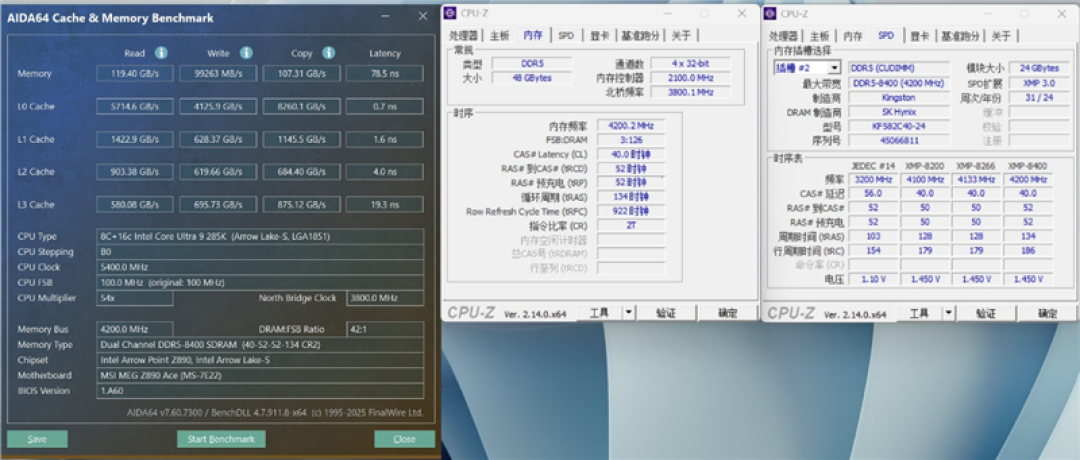Click the Memory Write value 99263 MB/s
Image resolution: width=1080 pixels, height=460 pixels.
pyautogui.click(x=218, y=74)
